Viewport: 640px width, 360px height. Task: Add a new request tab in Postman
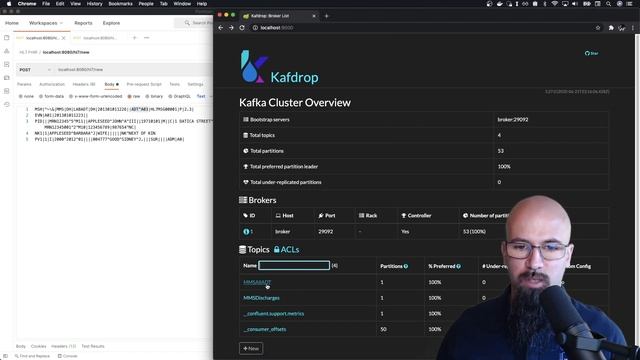point(134,38)
